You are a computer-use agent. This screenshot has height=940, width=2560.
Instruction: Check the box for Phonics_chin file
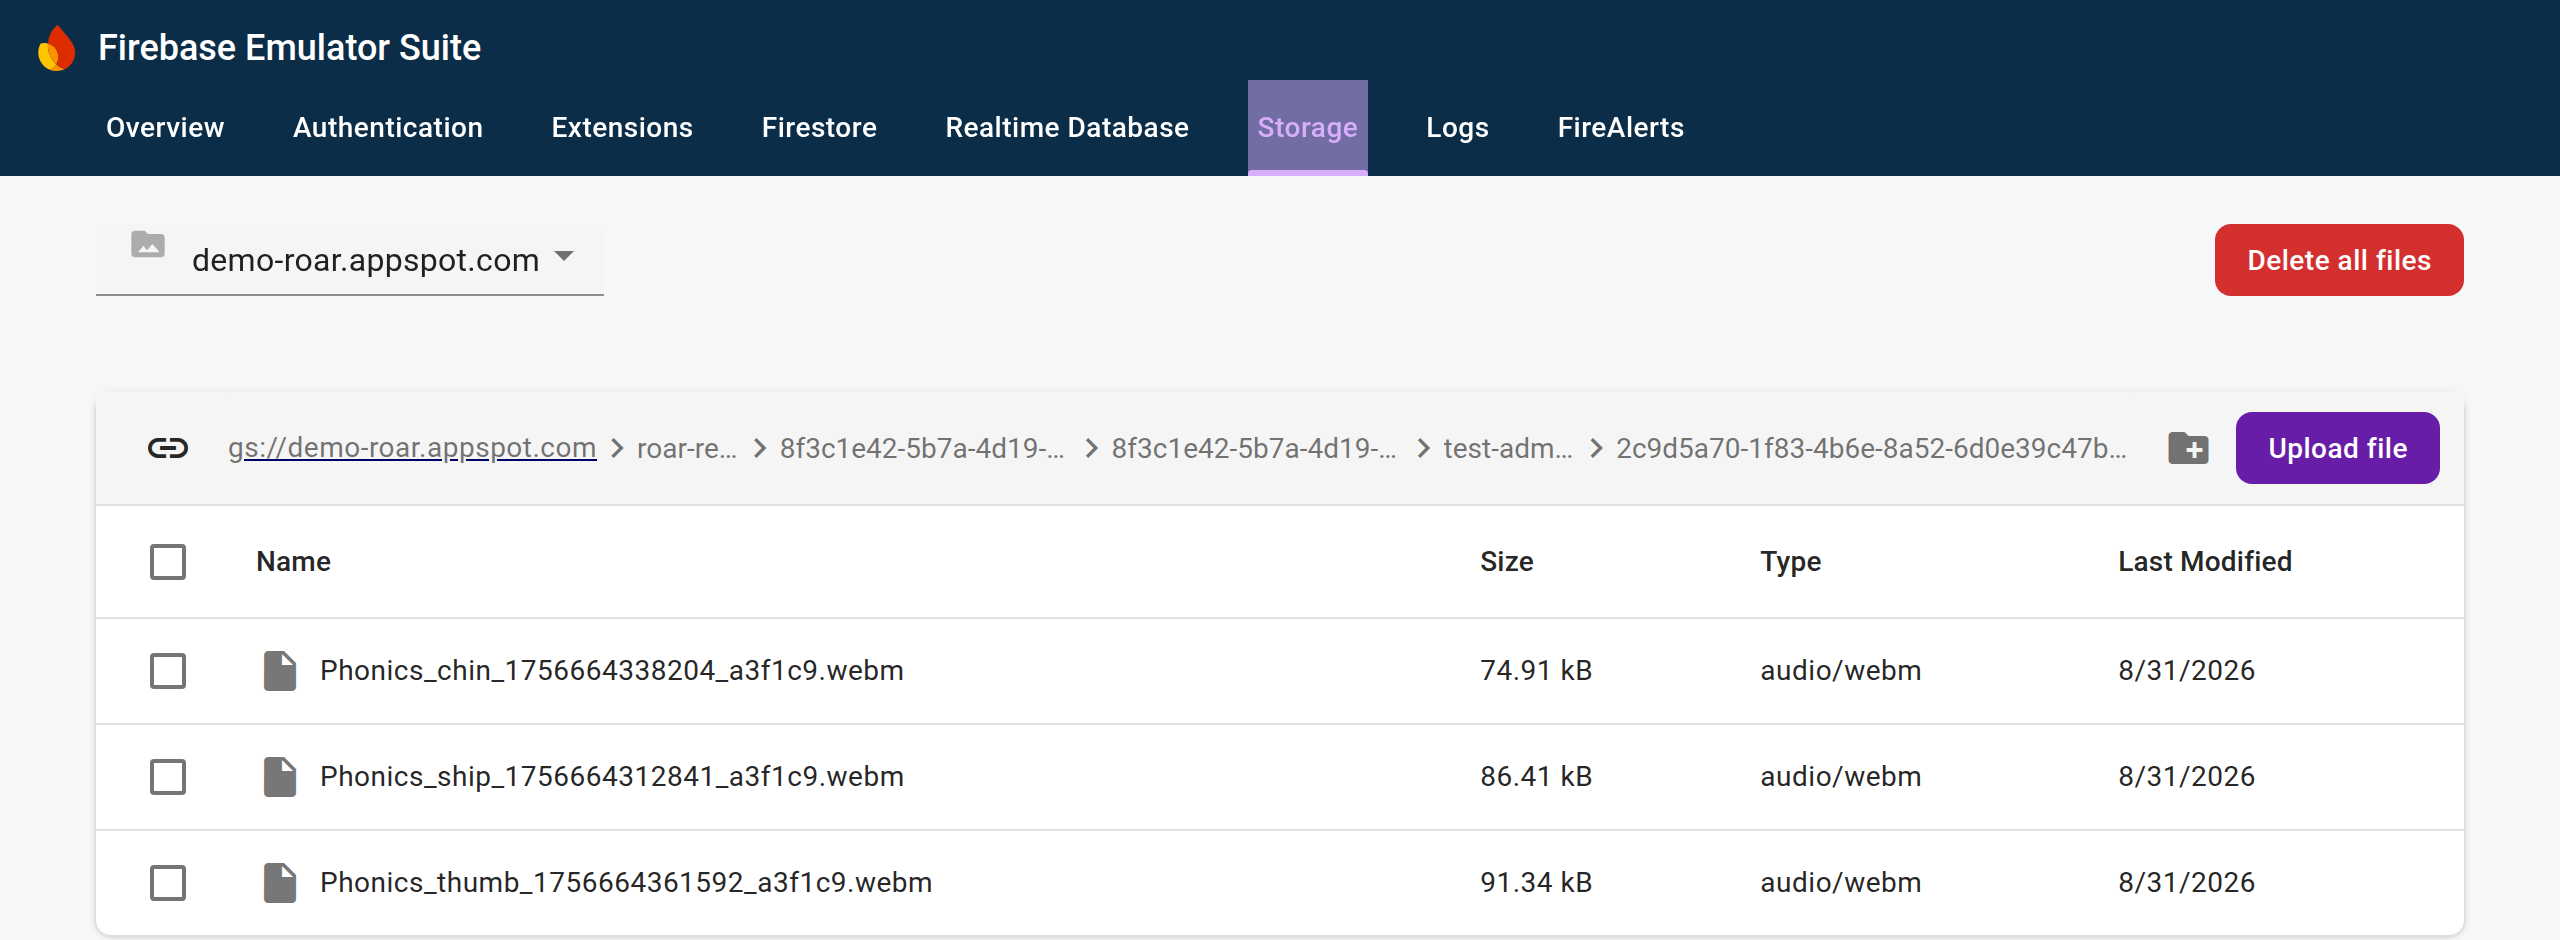coord(168,671)
